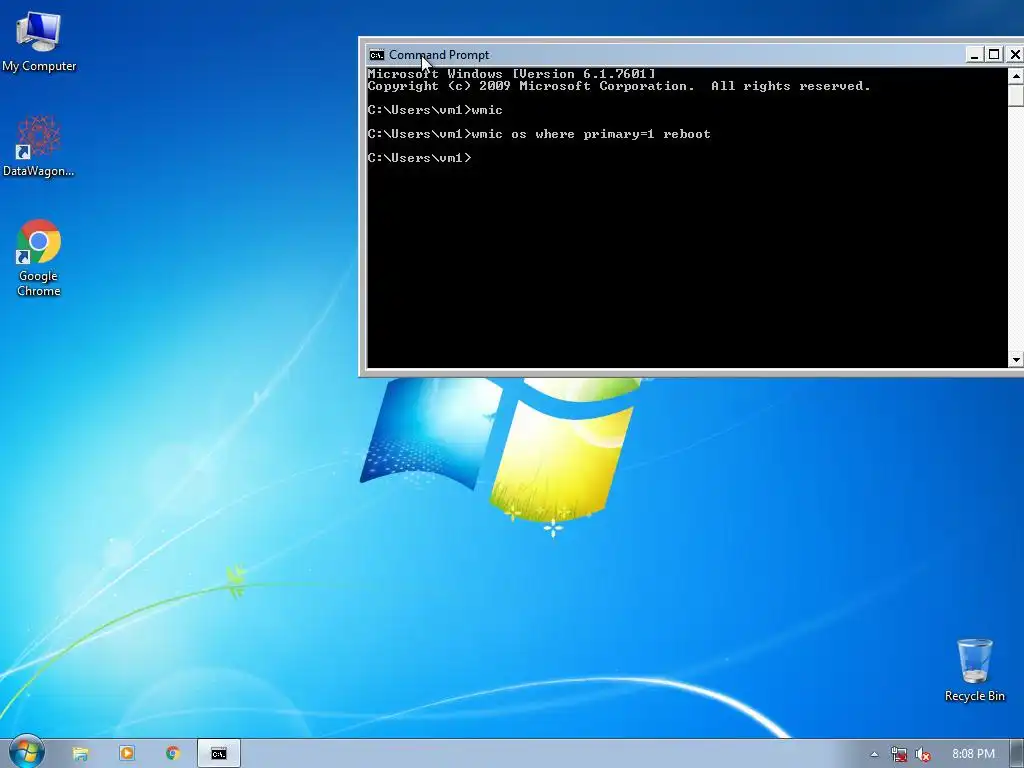Viewport: 1024px width, 768px height.
Task: Open the network status tray icon
Action: pyautogui.click(x=899, y=754)
